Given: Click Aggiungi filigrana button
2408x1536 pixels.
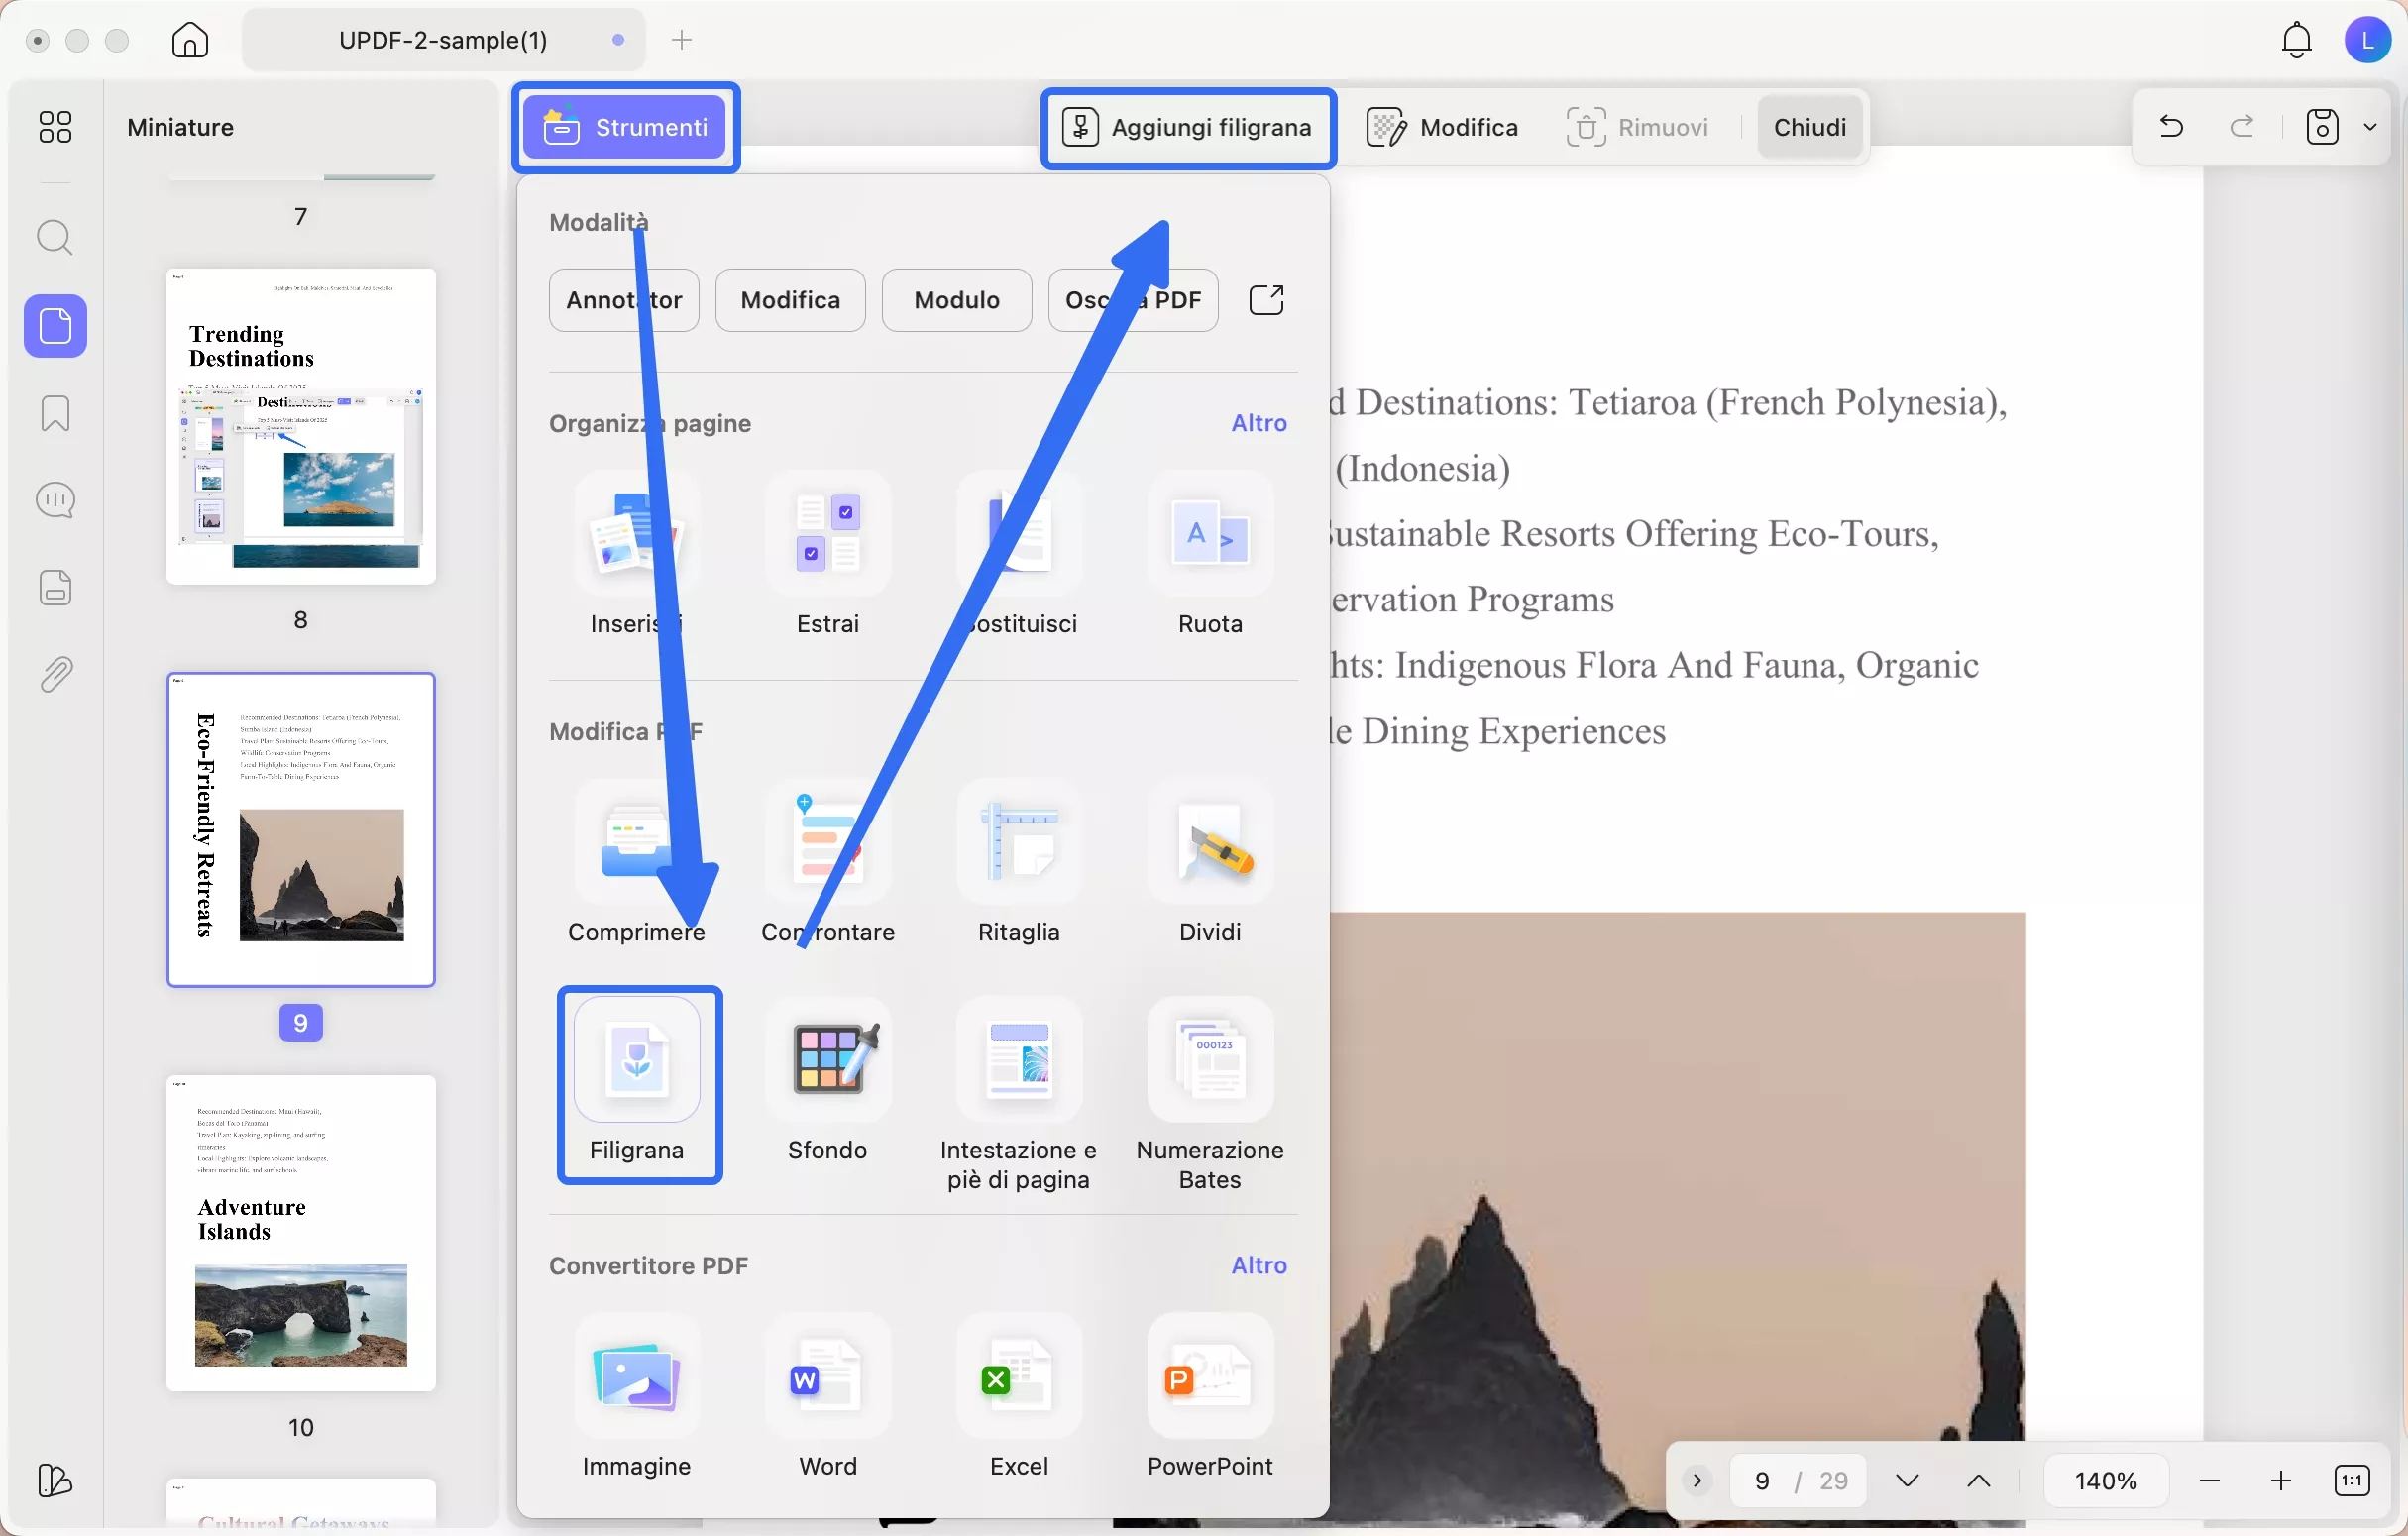Looking at the screenshot, I should 1188,127.
